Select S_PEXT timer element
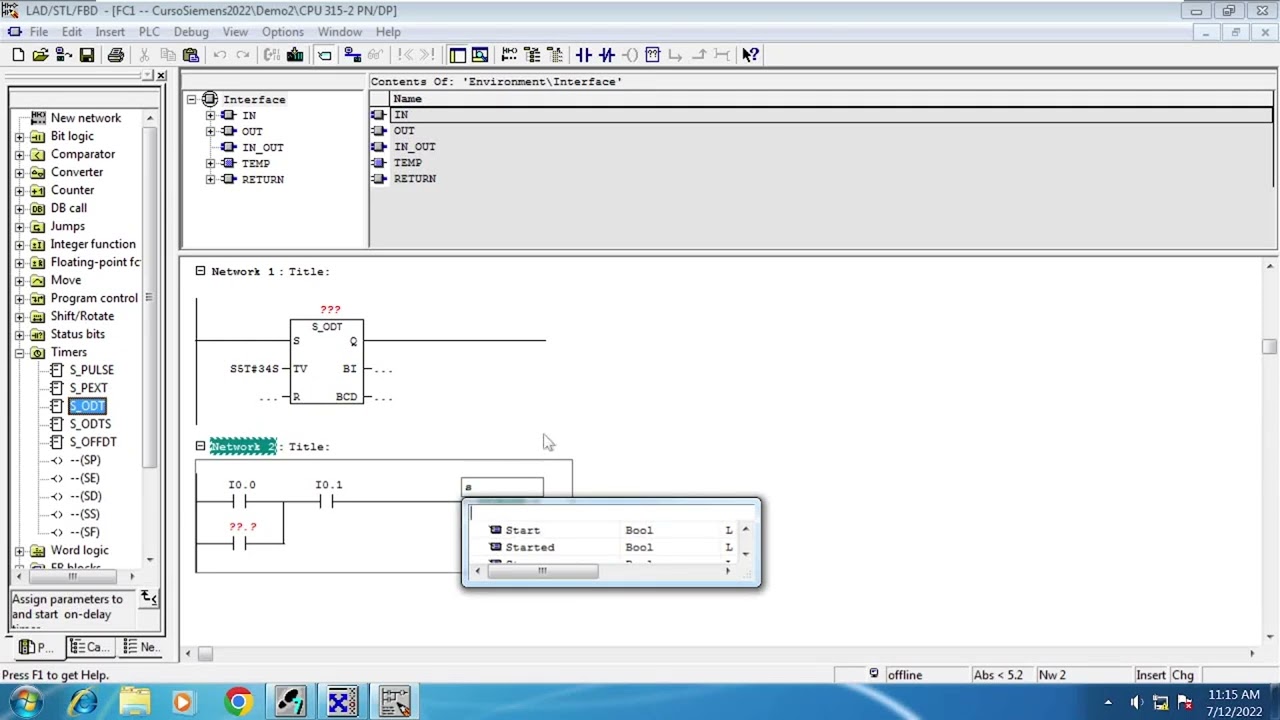1280x720 pixels. point(88,388)
